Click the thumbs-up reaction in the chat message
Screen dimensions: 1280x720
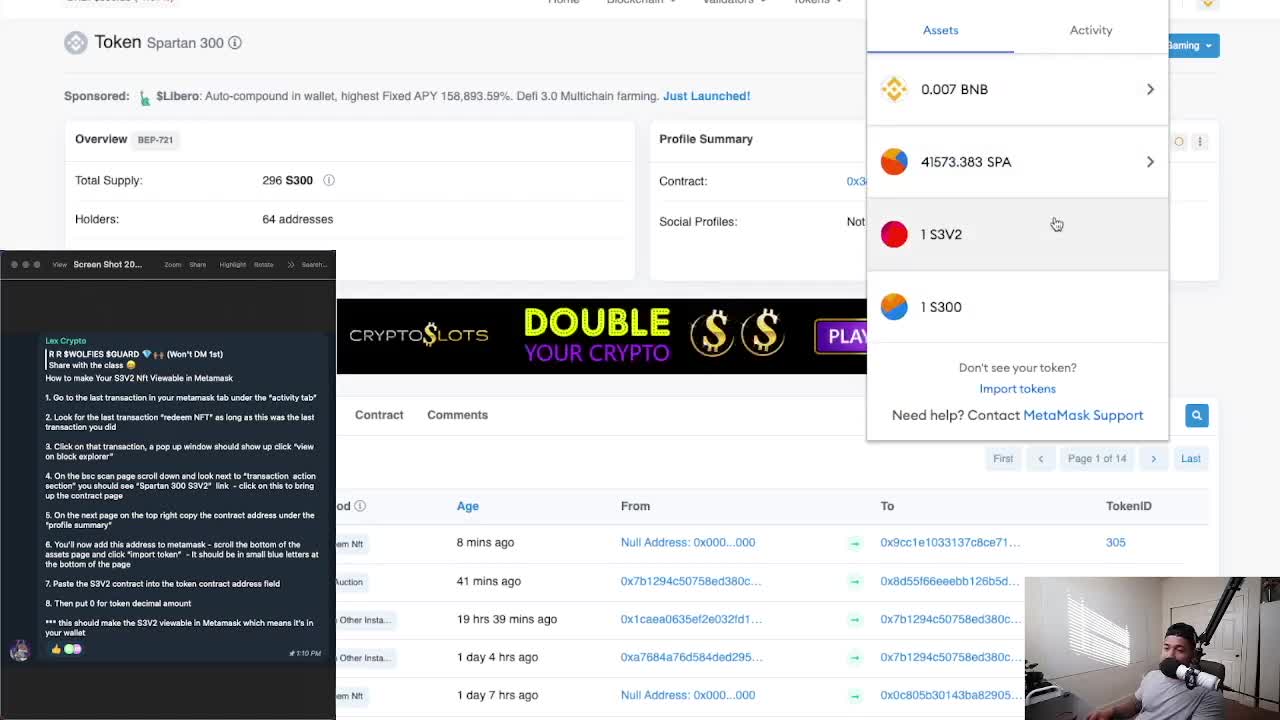pyautogui.click(x=55, y=649)
